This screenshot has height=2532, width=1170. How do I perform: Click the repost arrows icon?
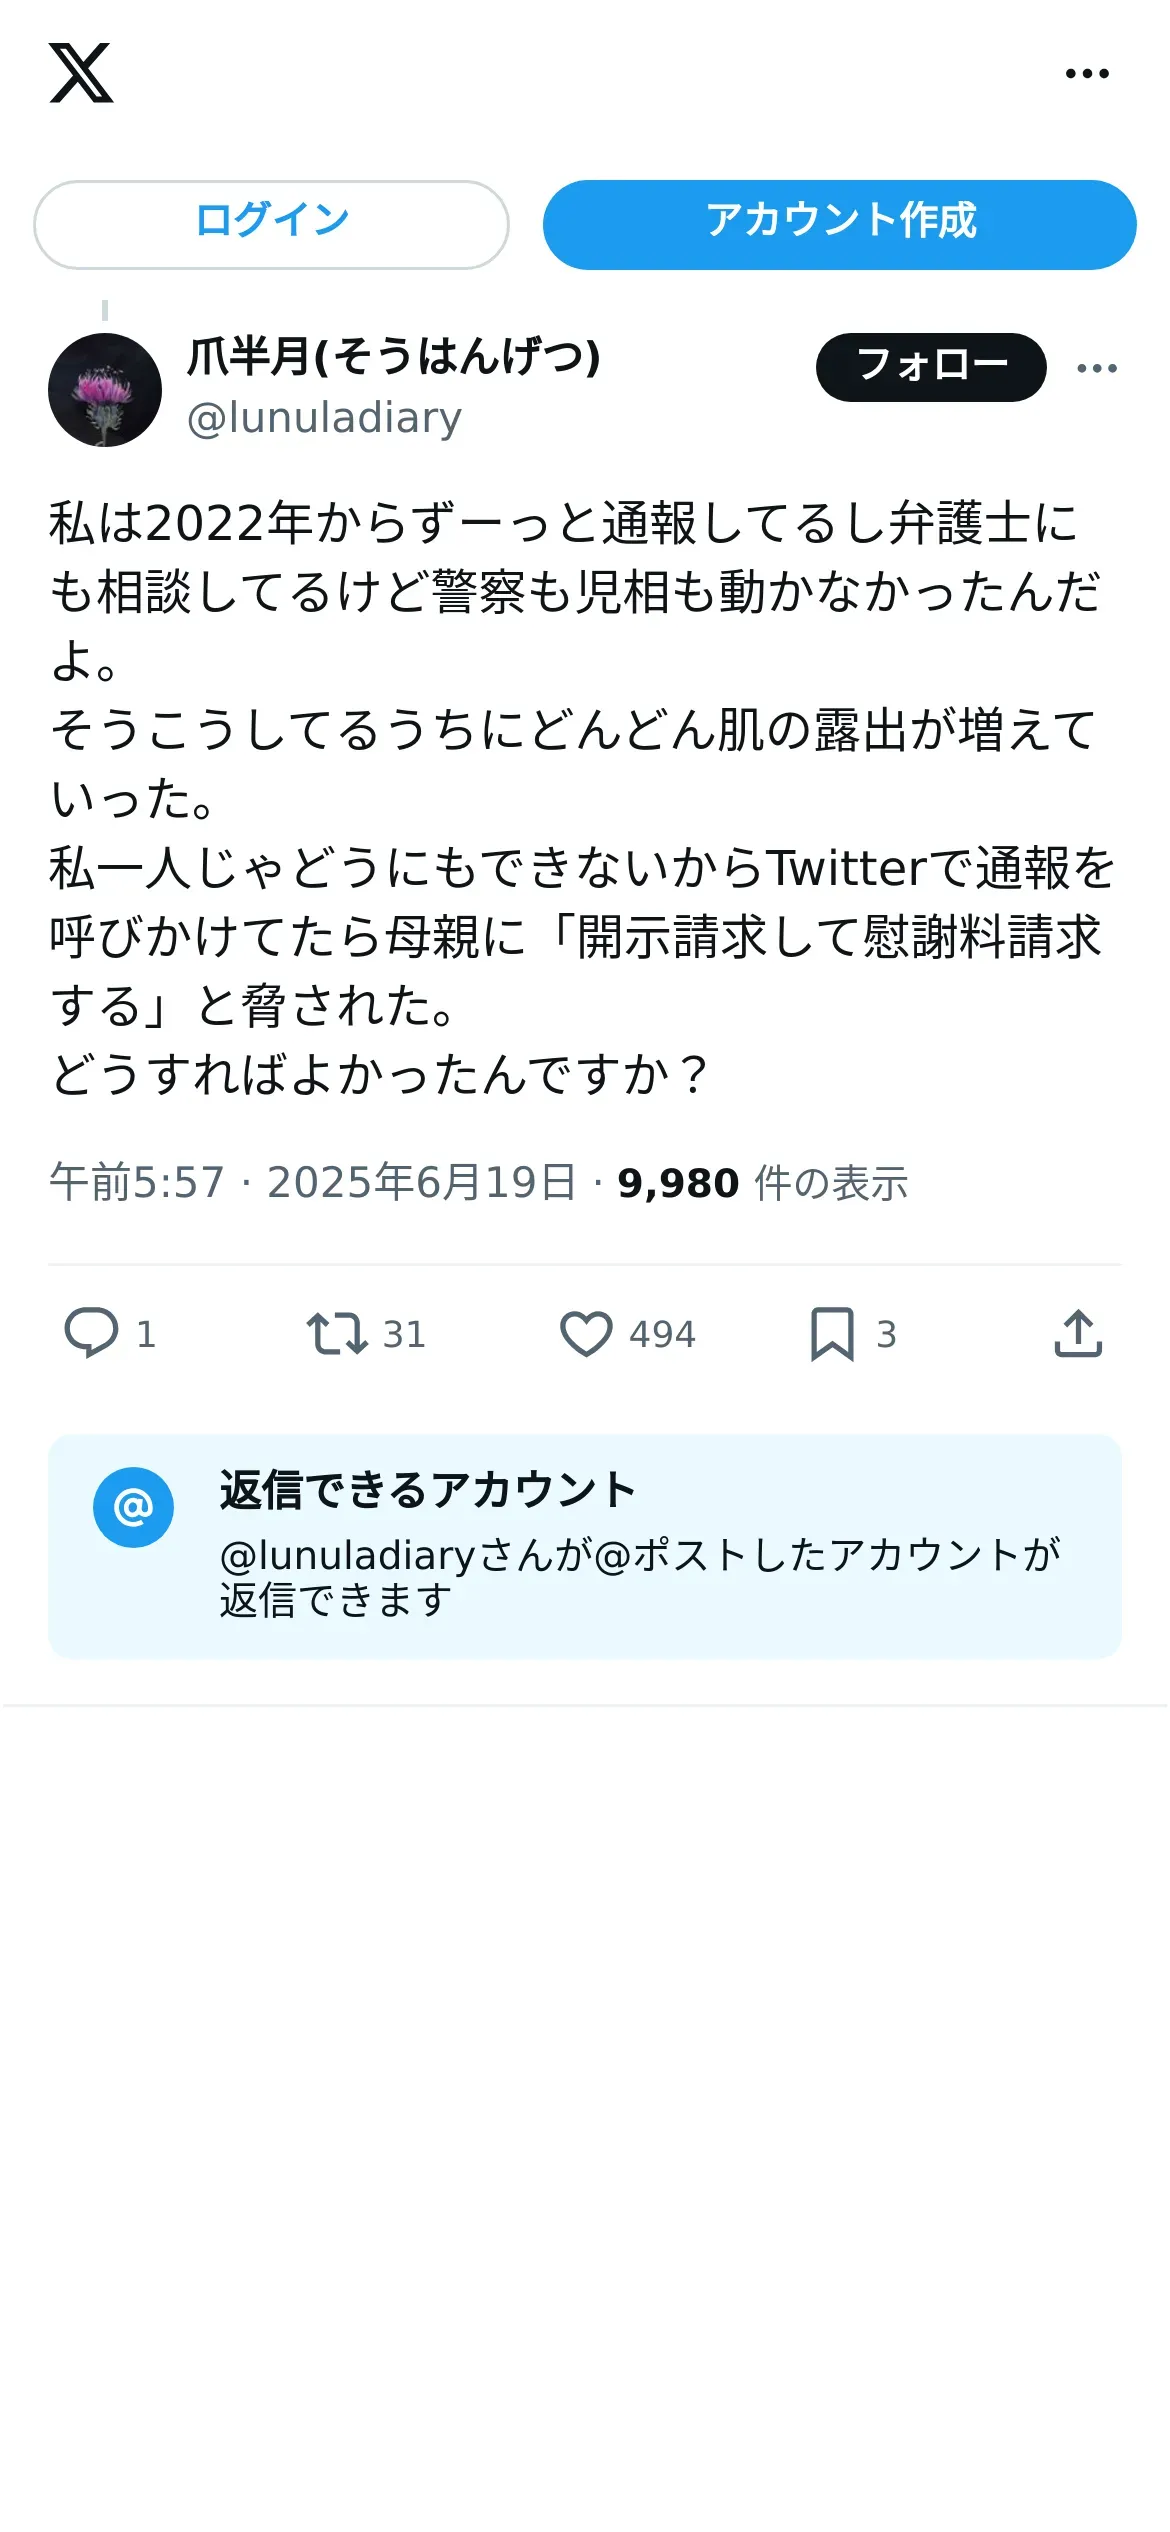337,1333
